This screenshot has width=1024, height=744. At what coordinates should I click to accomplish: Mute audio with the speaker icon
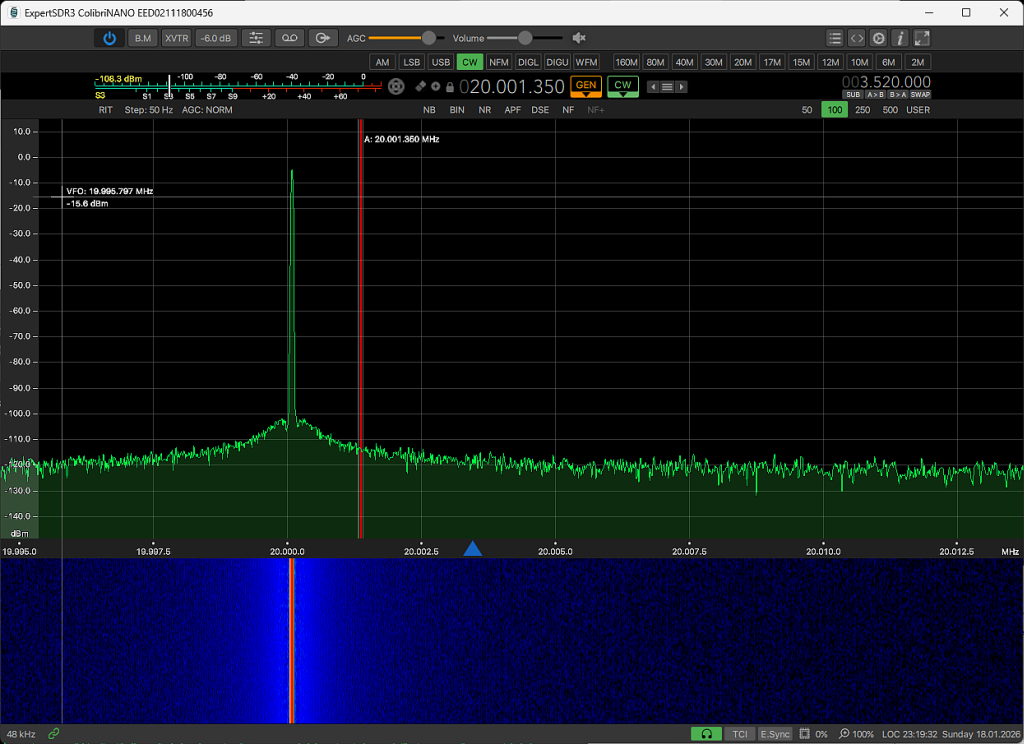(579, 38)
